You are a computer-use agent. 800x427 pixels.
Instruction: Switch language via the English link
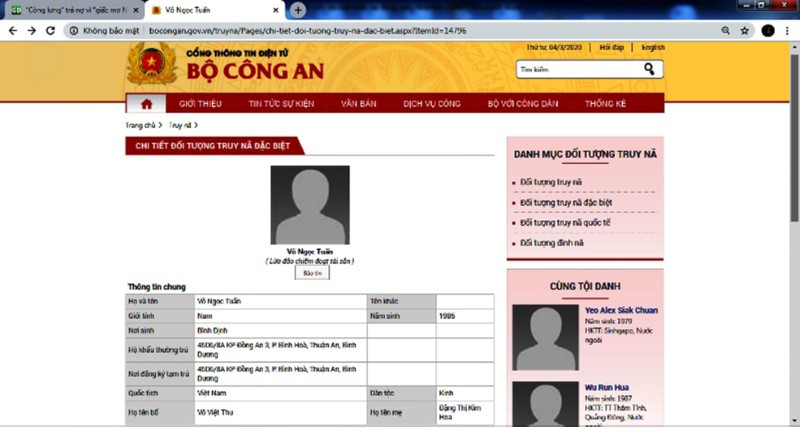[x=653, y=47]
